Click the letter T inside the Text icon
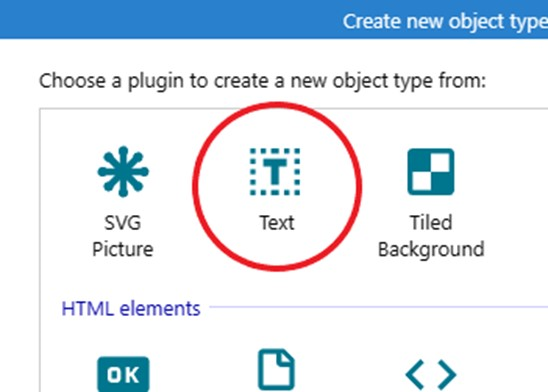Viewport: 548px width, 392px height. tap(275, 172)
